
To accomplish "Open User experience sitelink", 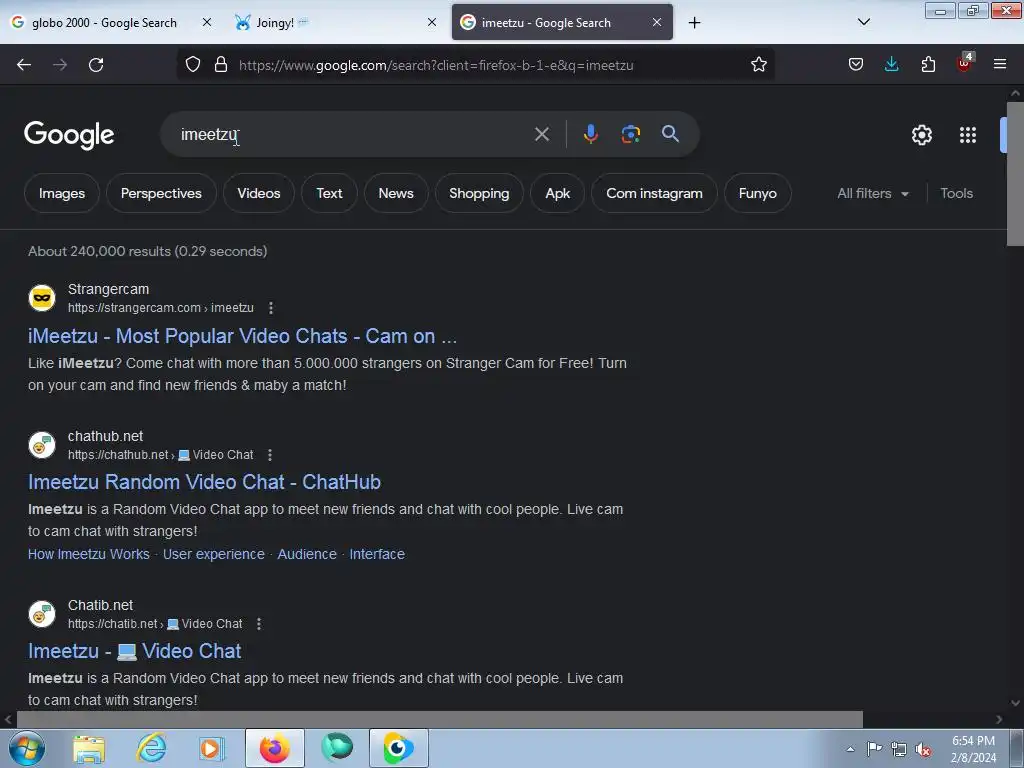I will pos(214,554).
